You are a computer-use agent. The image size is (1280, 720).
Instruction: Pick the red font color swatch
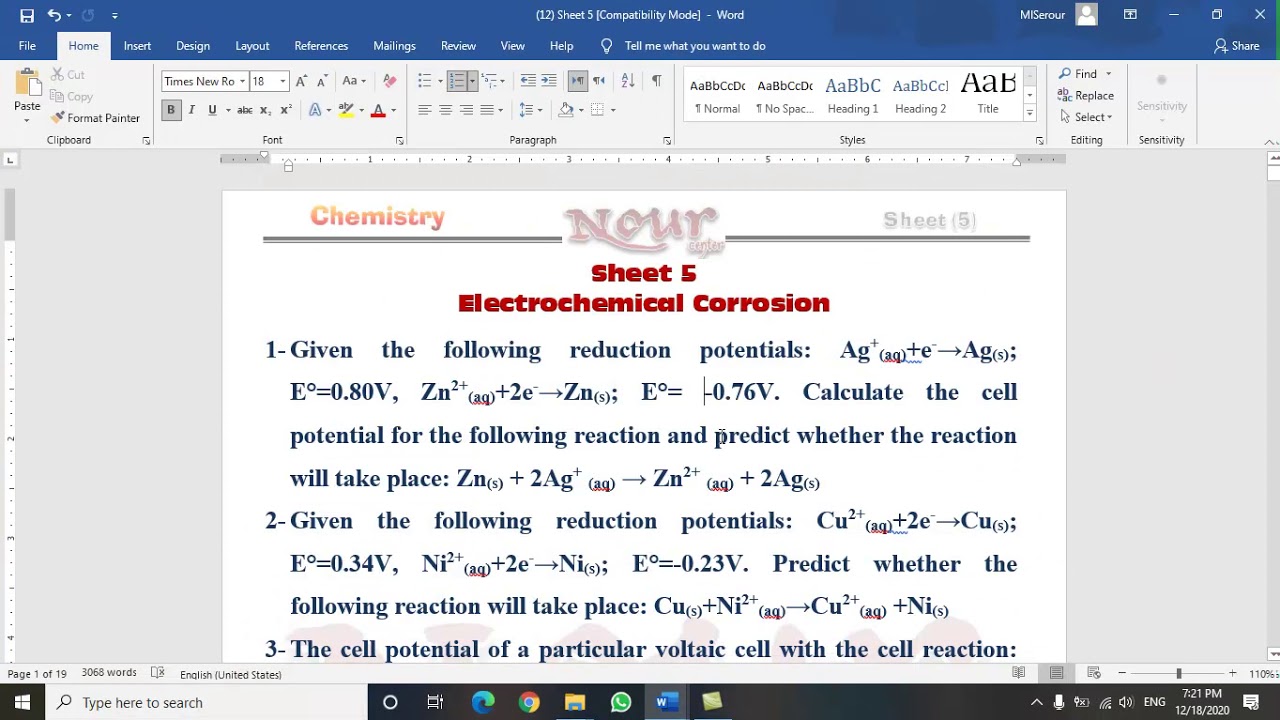pos(378,110)
